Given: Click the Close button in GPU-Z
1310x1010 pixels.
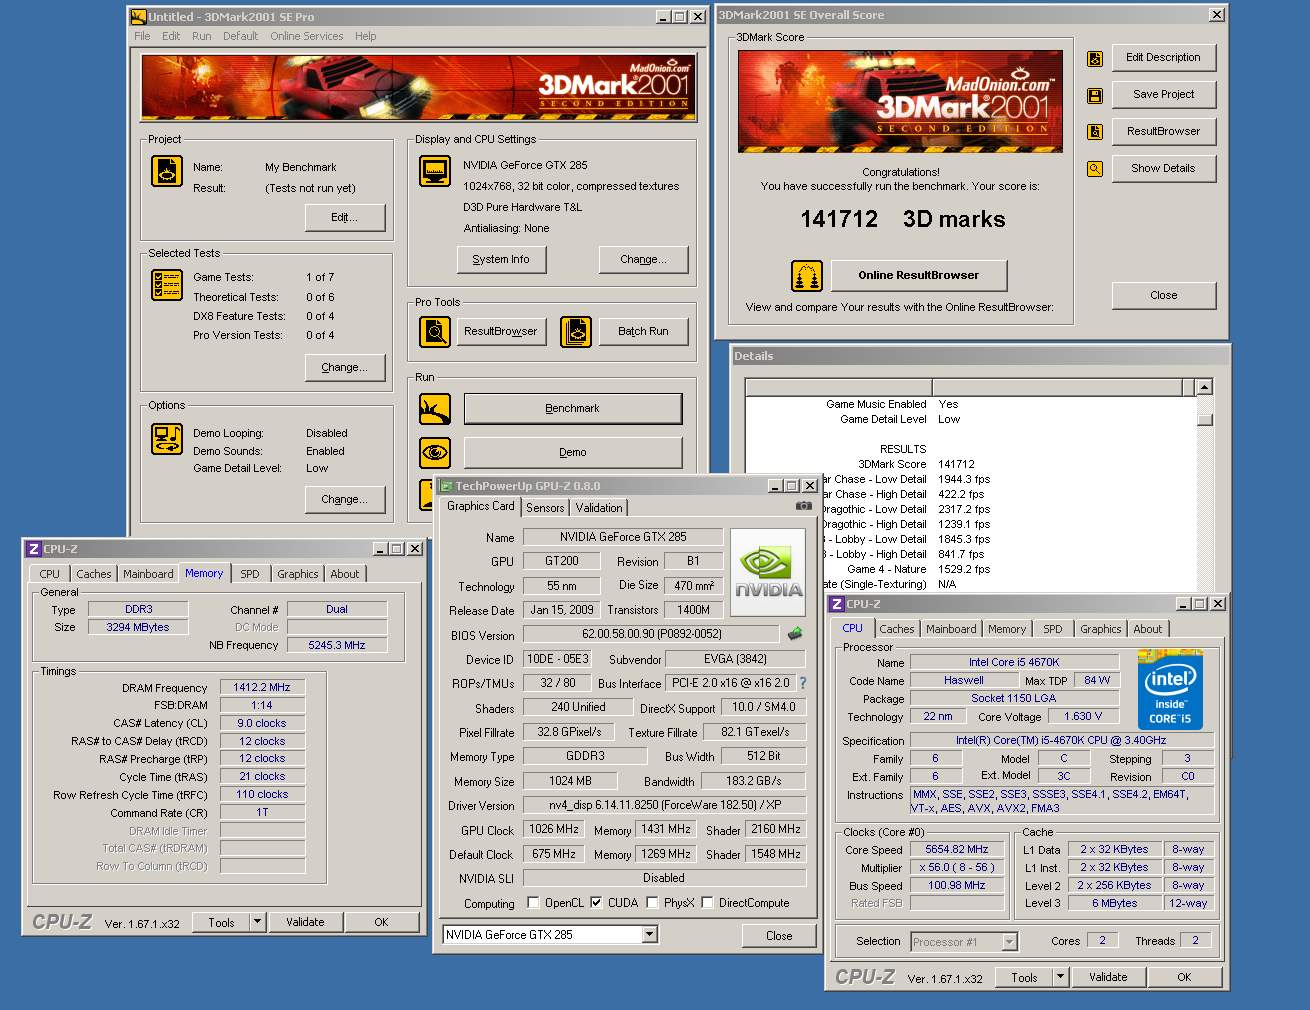Looking at the screenshot, I should (779, 936).
